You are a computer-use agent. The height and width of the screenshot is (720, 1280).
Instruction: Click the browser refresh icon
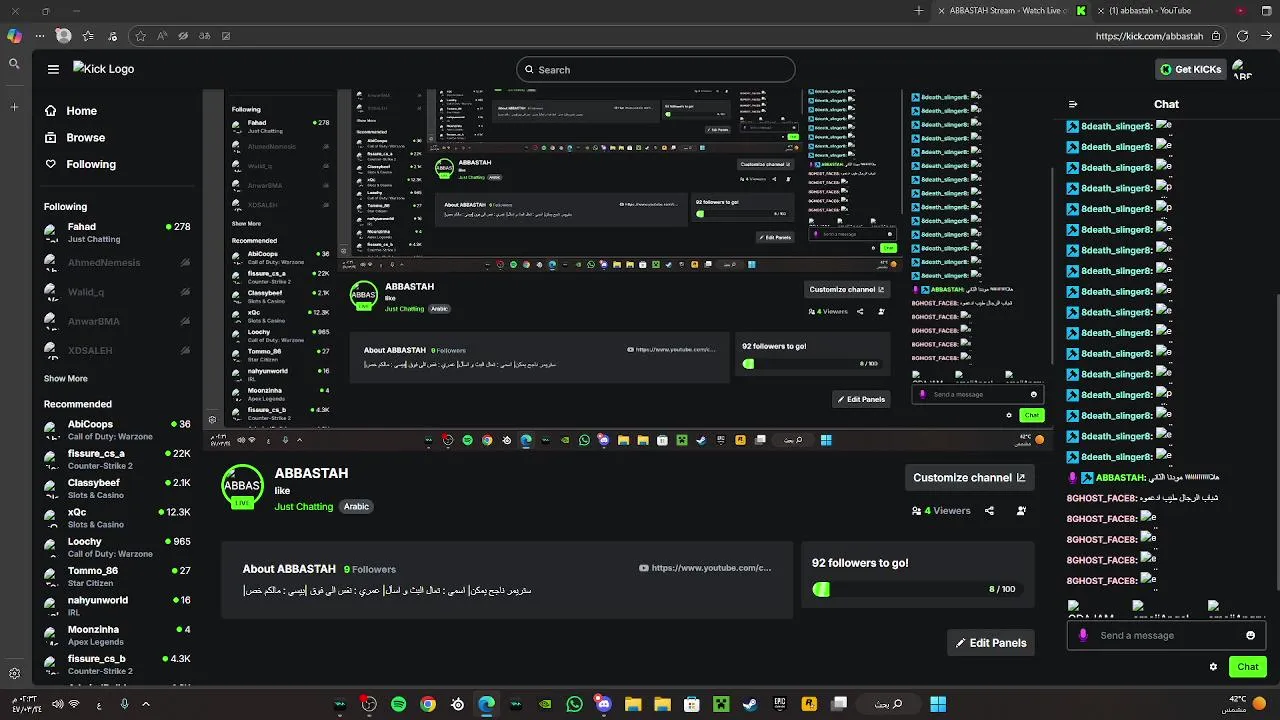[1242, 36]
